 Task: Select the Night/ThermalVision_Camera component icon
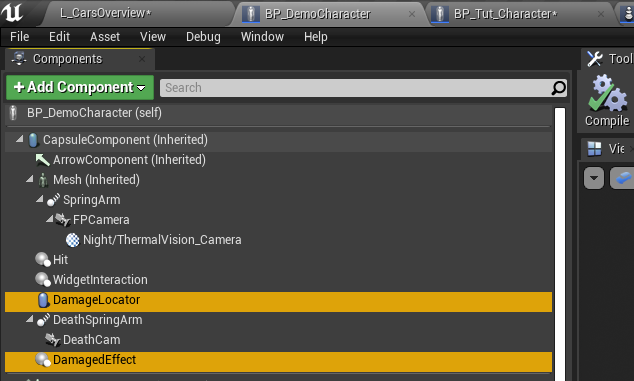pos(72,240)
